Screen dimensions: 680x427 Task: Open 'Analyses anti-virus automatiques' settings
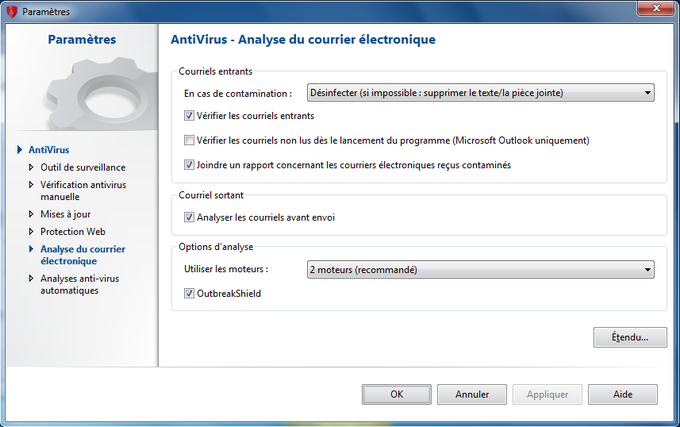tap(80, 284)
